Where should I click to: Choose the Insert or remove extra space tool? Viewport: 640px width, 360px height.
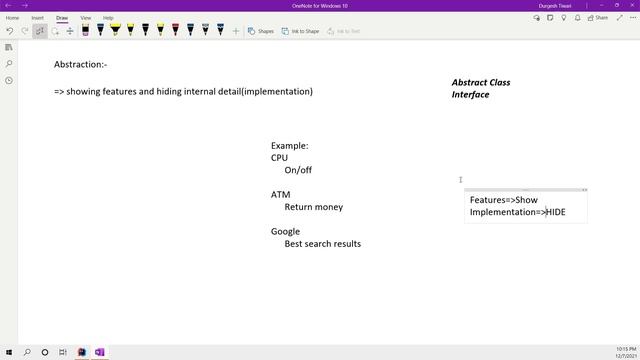point(70,31)
